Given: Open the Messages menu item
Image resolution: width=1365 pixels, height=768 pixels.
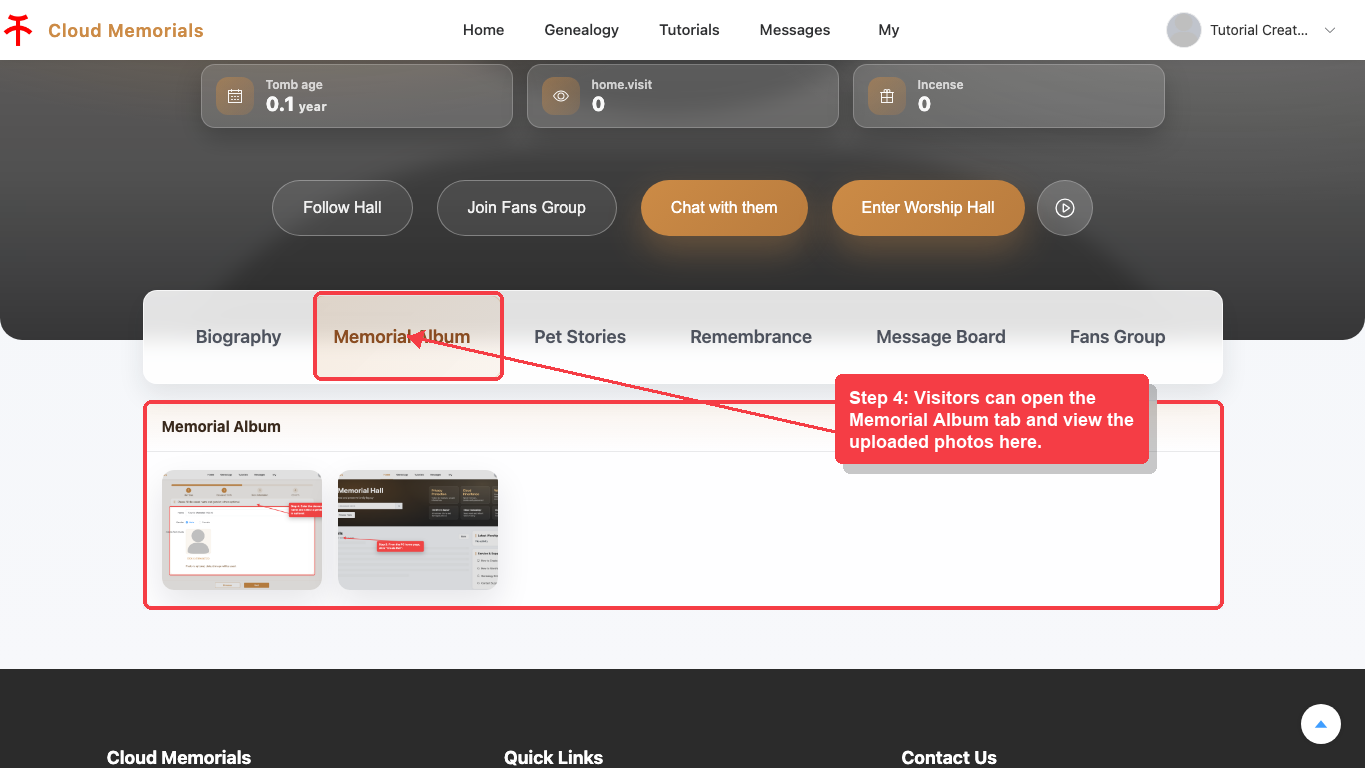Looking at the screenshot, I should (x=795, y=30).
